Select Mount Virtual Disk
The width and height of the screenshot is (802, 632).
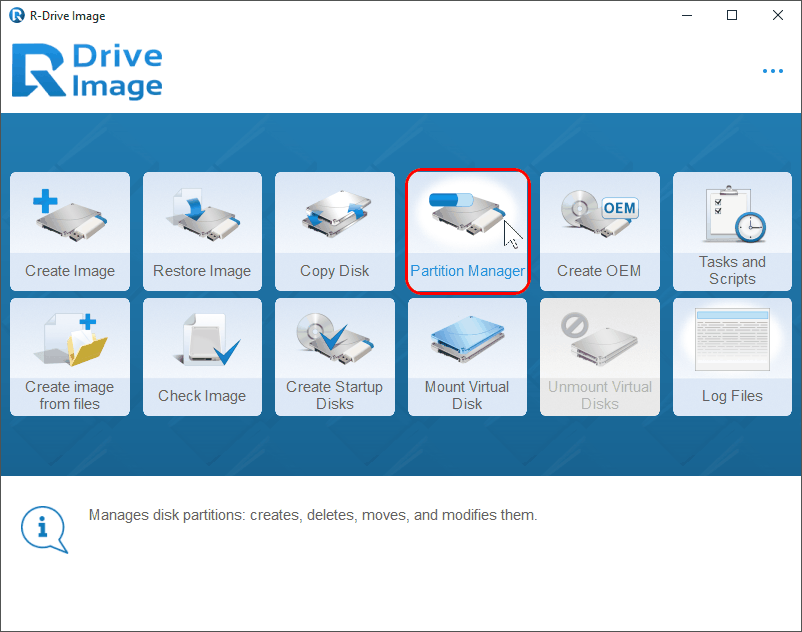[x=467, y=357]
